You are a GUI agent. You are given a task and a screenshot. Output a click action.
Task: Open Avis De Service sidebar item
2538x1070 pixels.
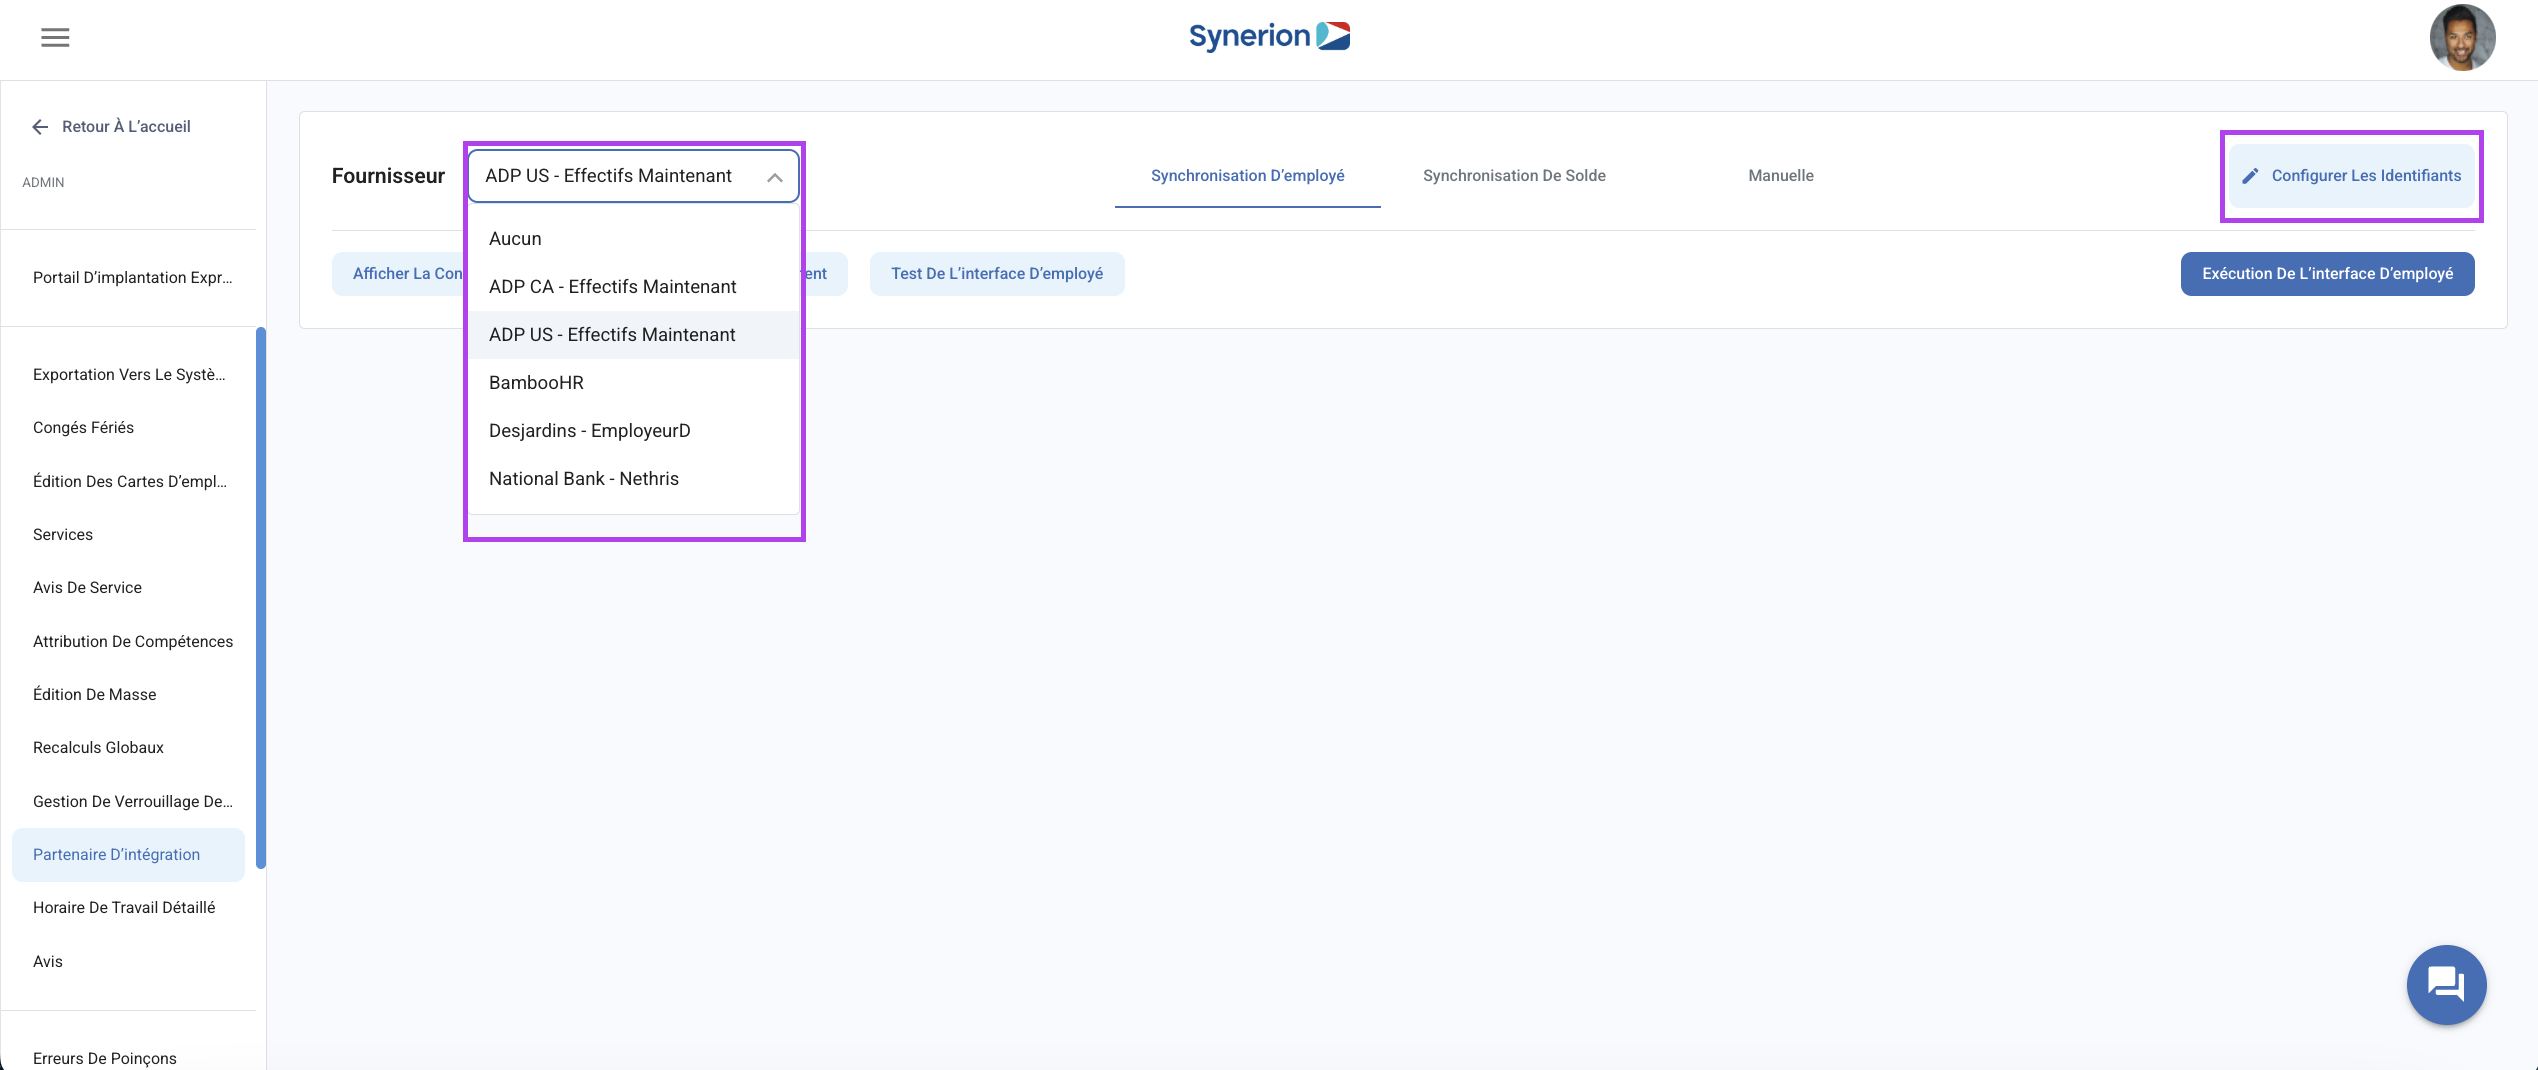129,588
